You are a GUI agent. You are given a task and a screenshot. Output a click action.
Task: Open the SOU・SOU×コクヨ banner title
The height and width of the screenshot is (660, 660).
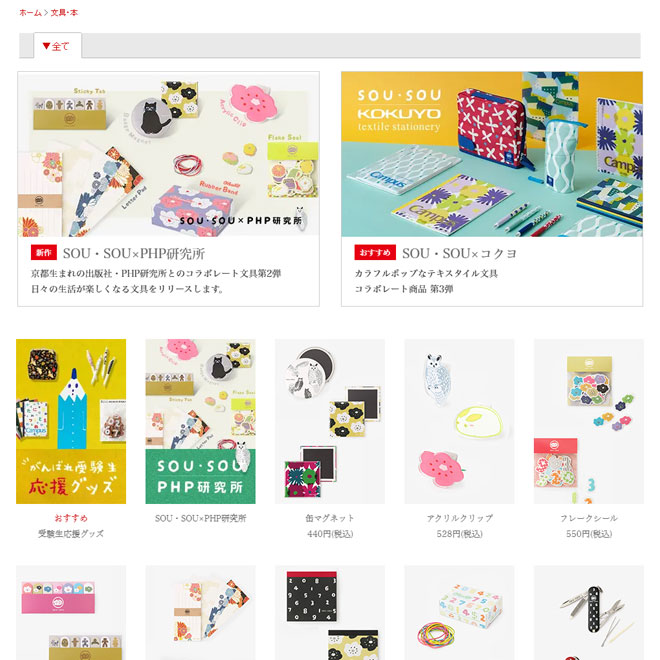459,253
